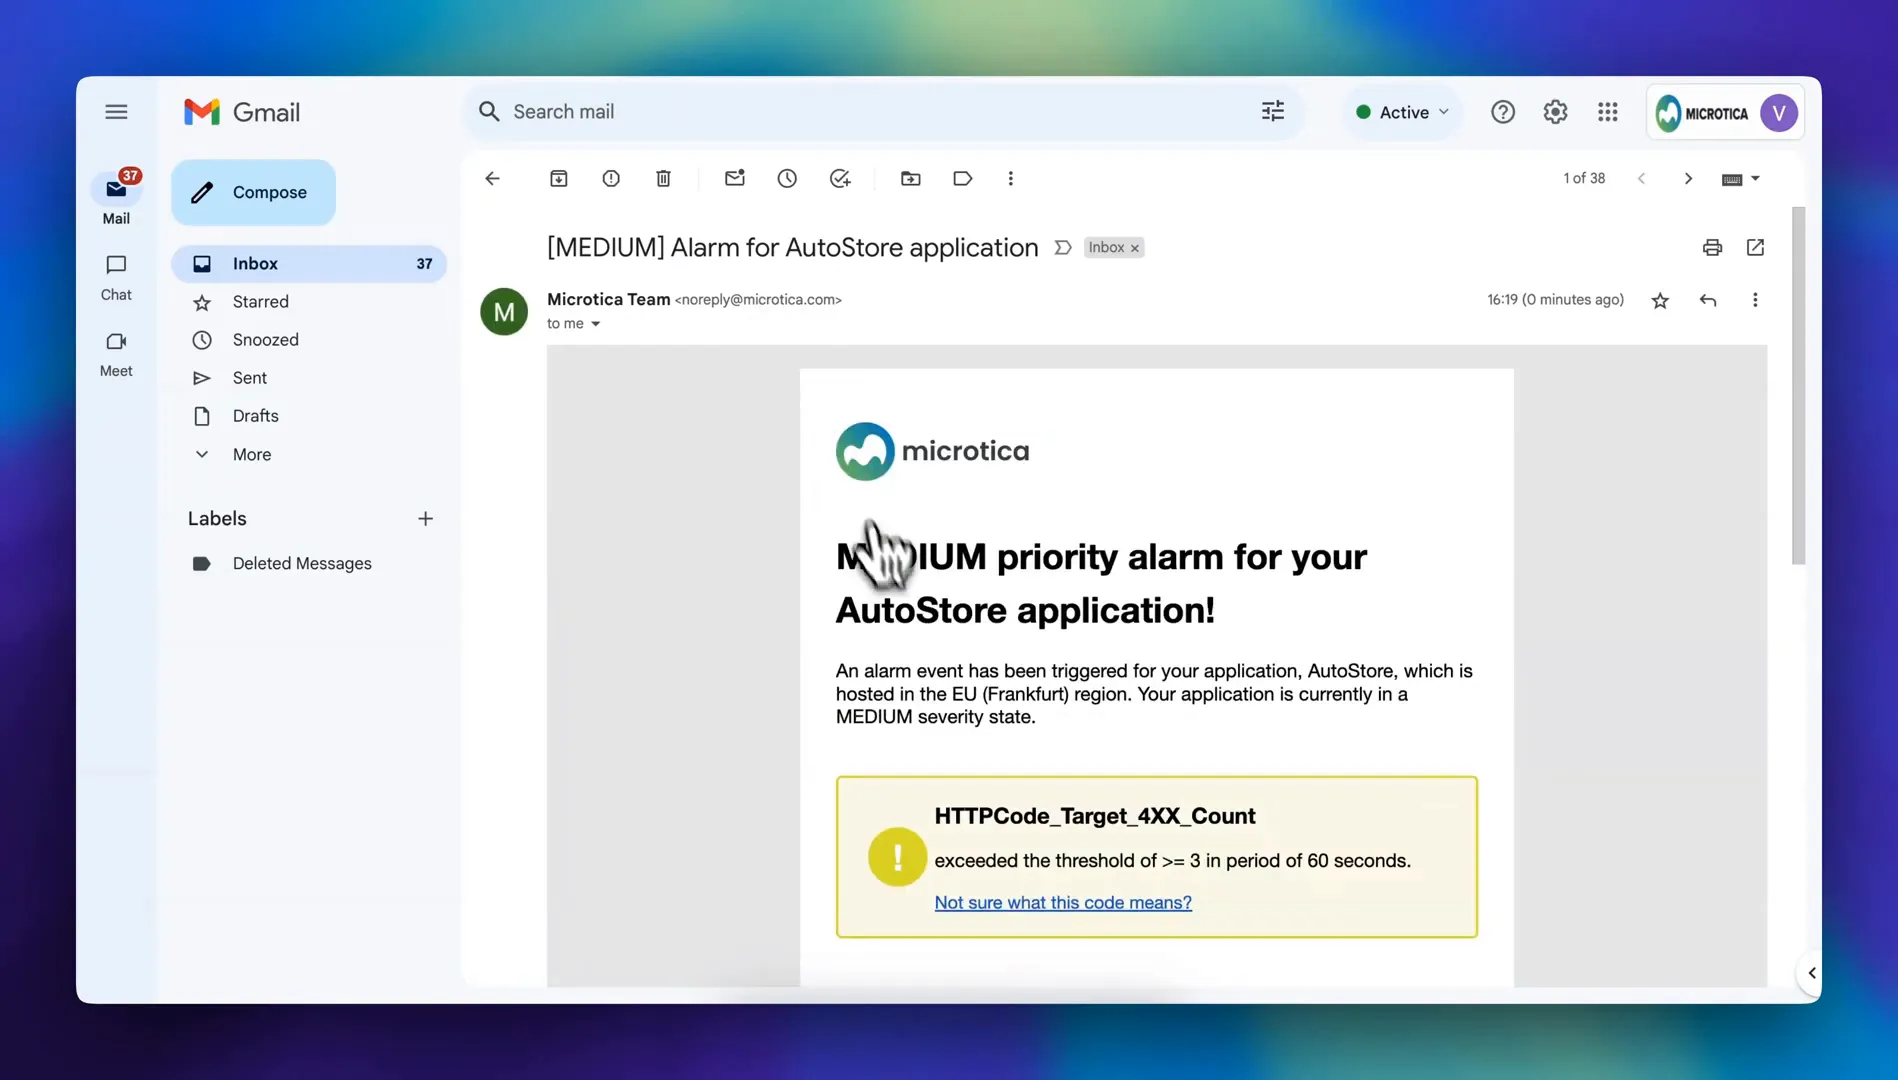Open the Microtica account avatar menu
This screenshot has width=1898, height=1080.
1778,113
